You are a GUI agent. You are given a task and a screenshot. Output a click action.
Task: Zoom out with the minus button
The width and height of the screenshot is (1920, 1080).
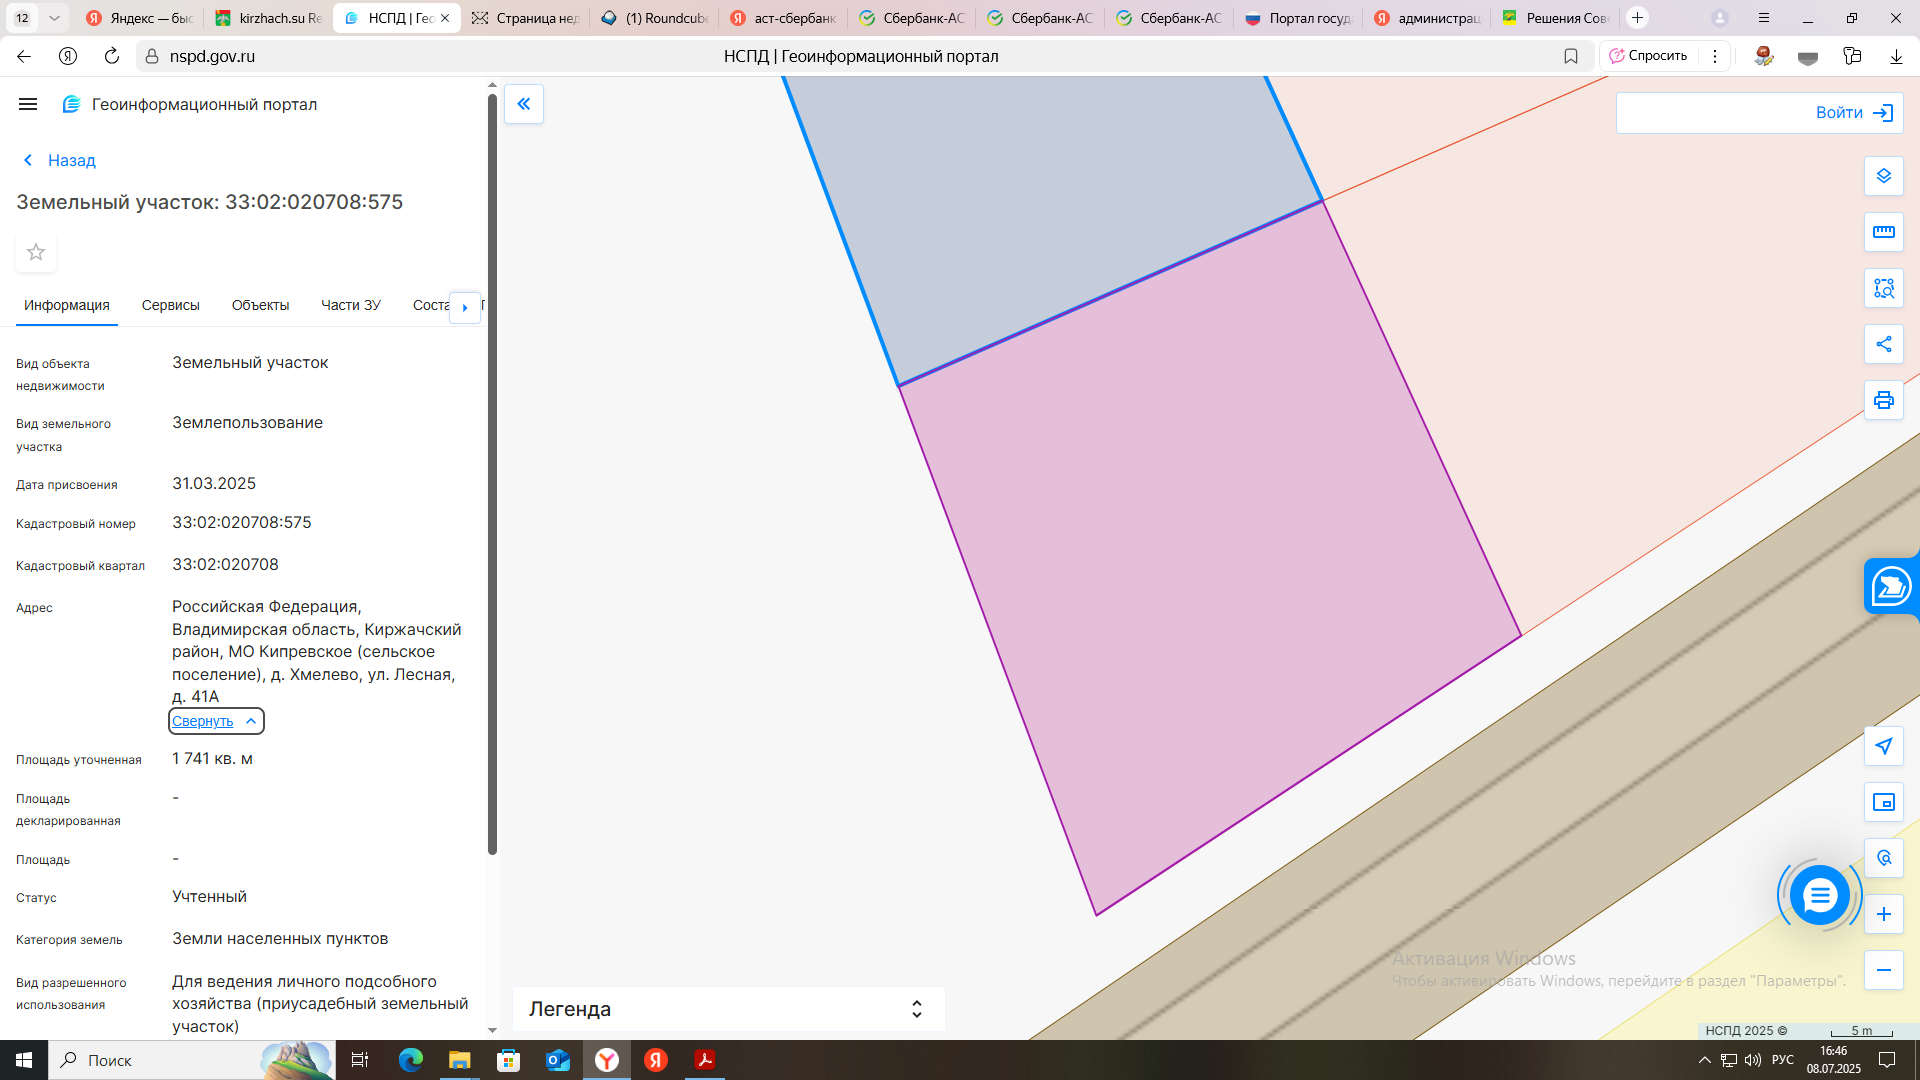(x=1884, y=970)
